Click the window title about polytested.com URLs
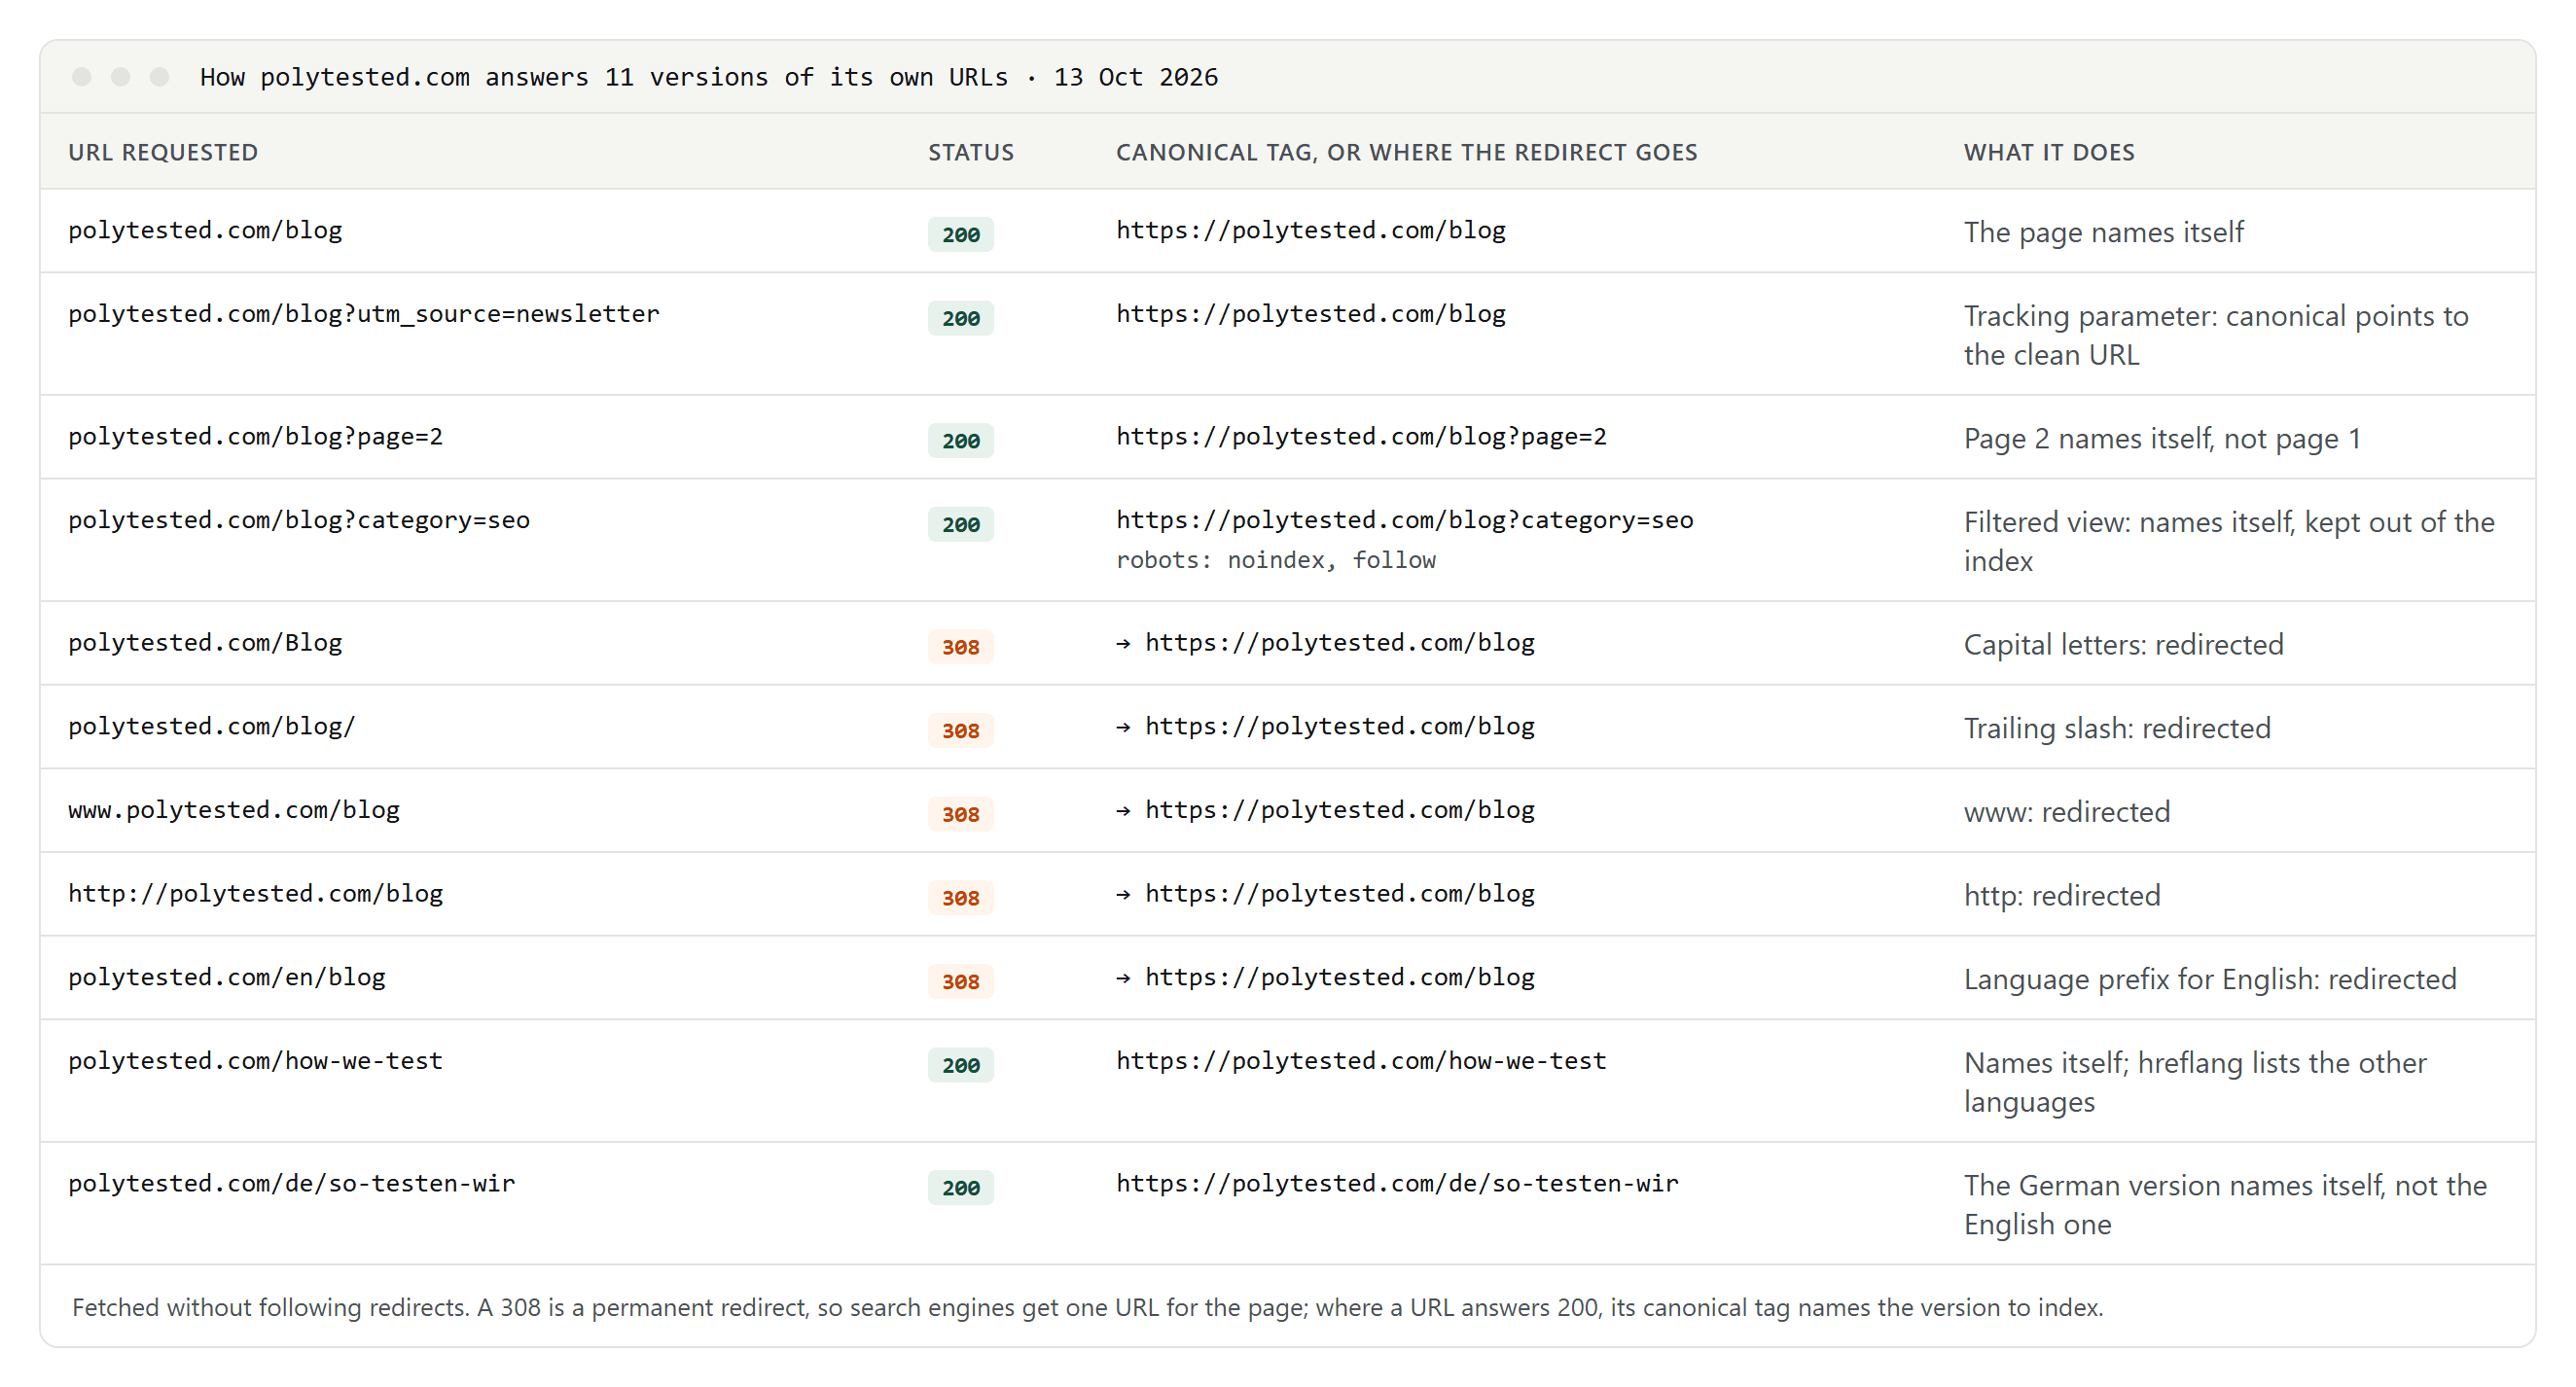2576x1387 pixels. (709, 77)
